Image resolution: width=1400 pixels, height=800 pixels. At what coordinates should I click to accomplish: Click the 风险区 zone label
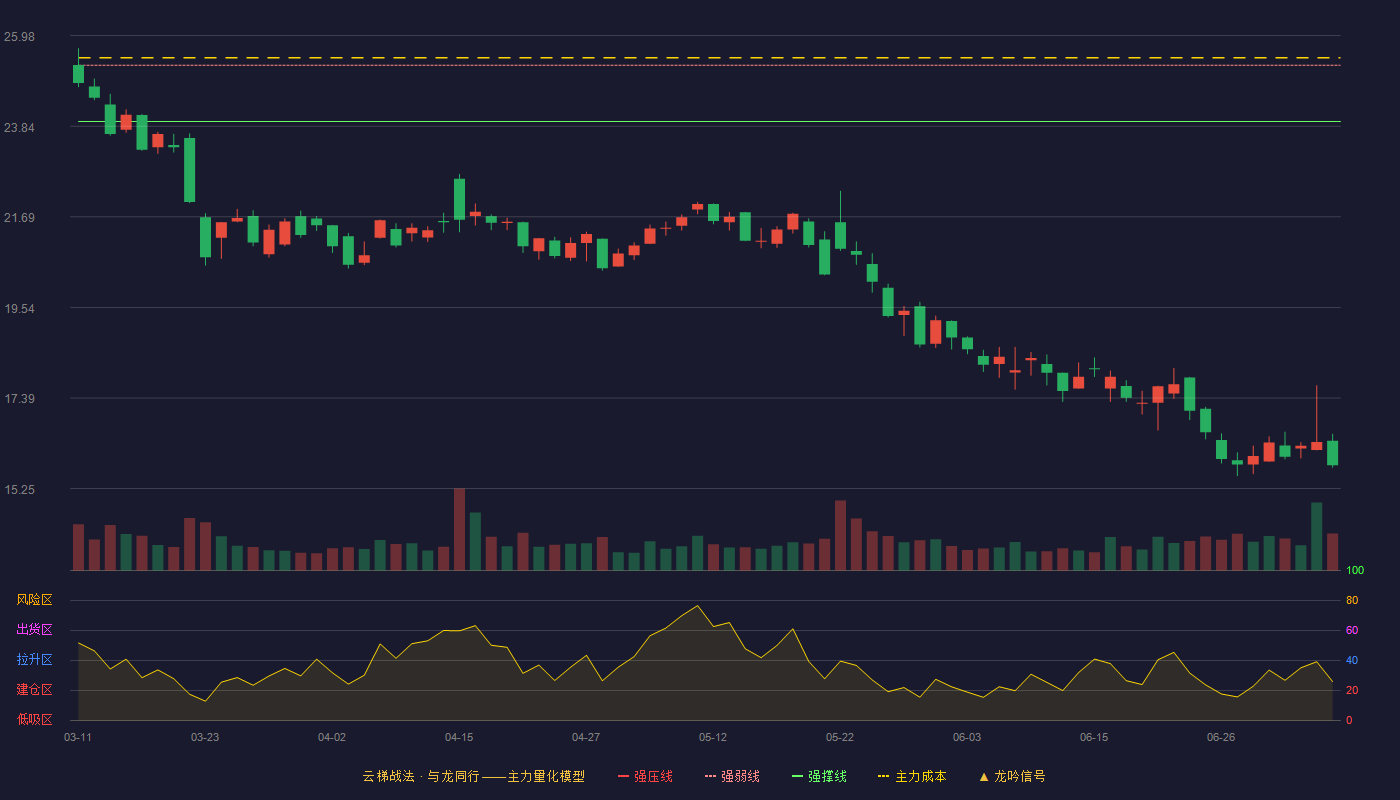(35, 600)
